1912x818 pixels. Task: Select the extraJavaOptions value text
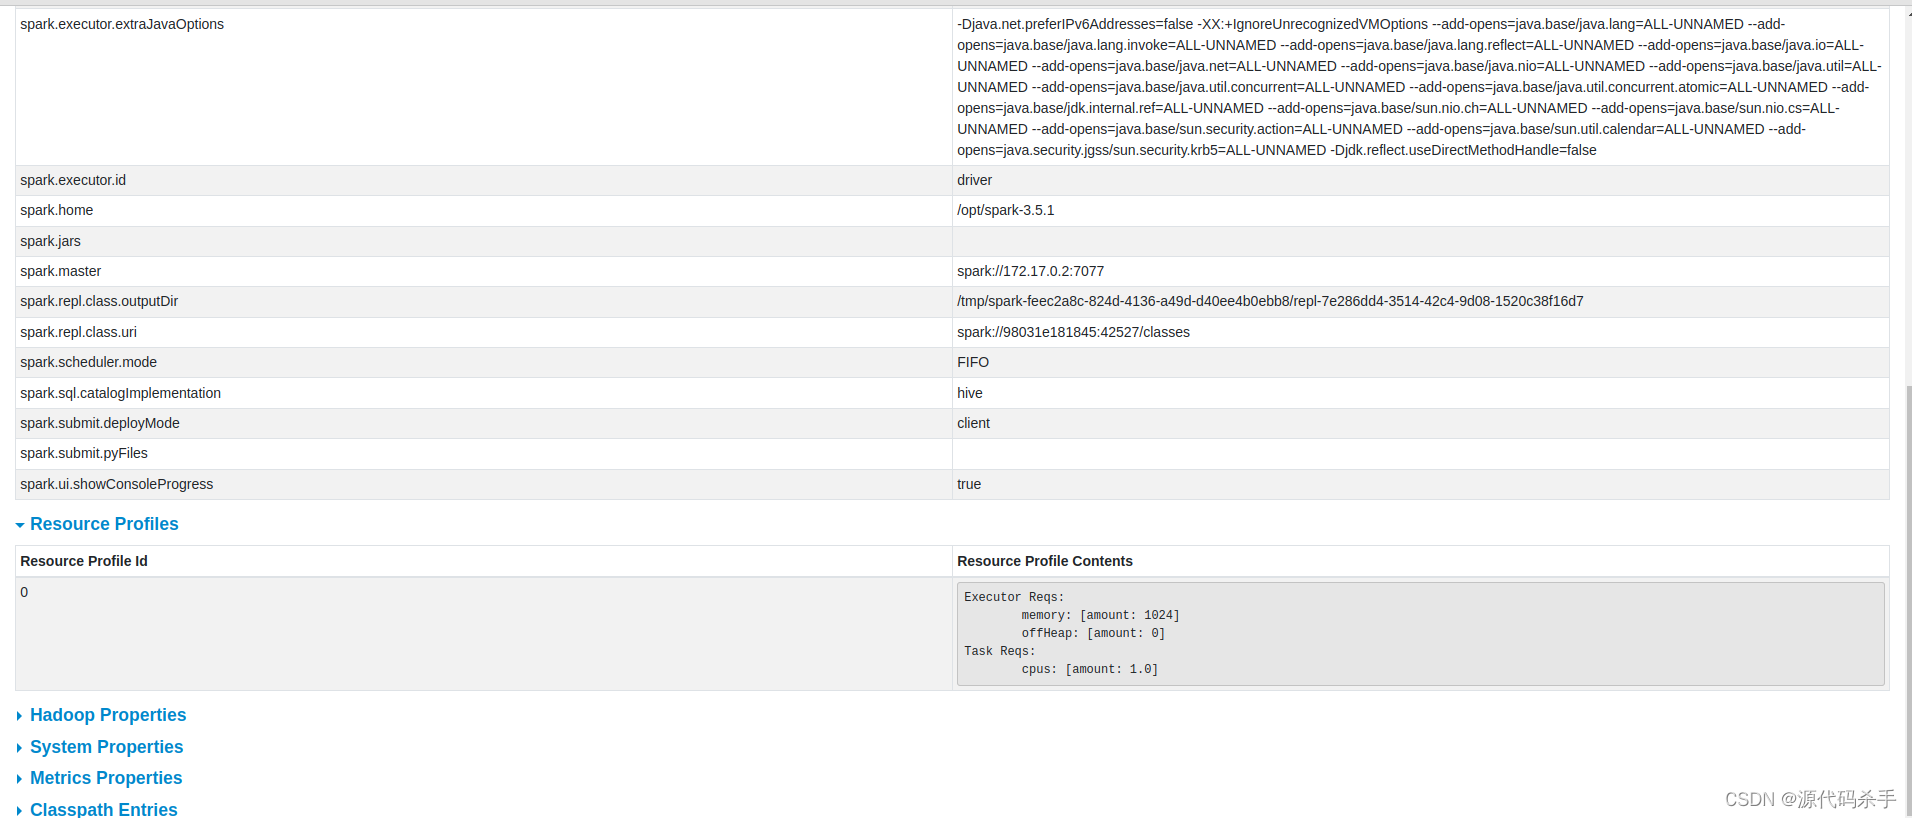[1419, 87]
